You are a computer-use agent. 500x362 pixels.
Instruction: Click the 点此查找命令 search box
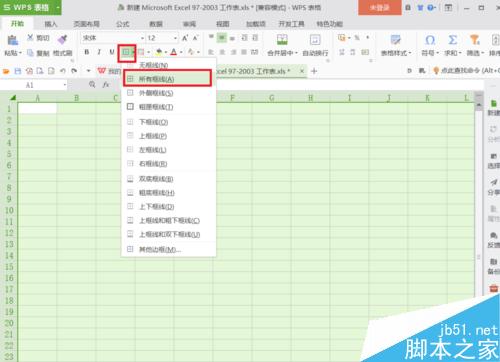466,70
